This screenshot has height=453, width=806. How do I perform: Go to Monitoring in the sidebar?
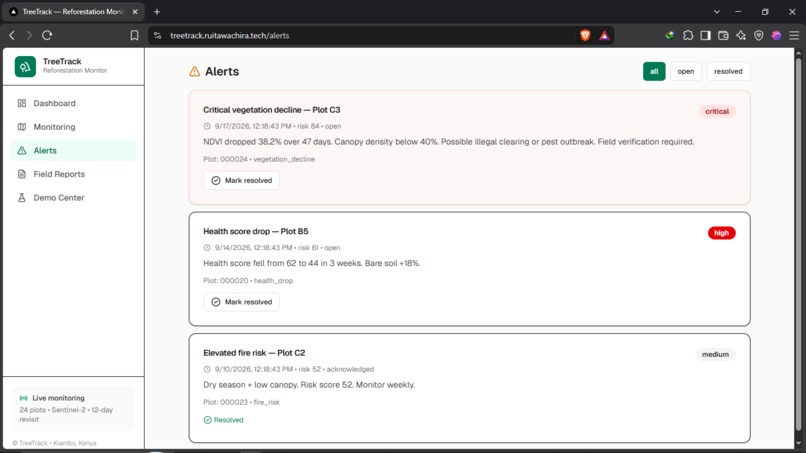[74, 127]
